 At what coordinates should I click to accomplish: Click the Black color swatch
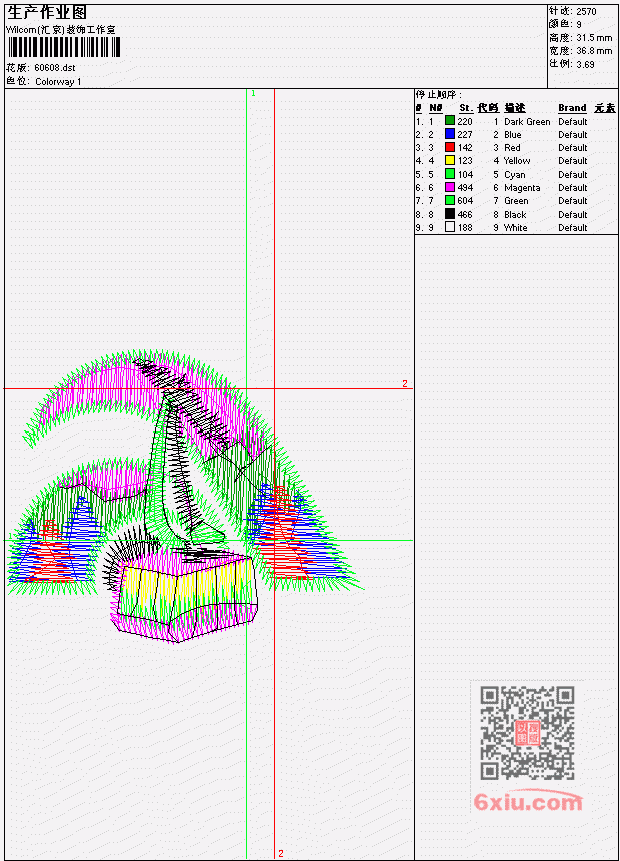tap(450, 214)
